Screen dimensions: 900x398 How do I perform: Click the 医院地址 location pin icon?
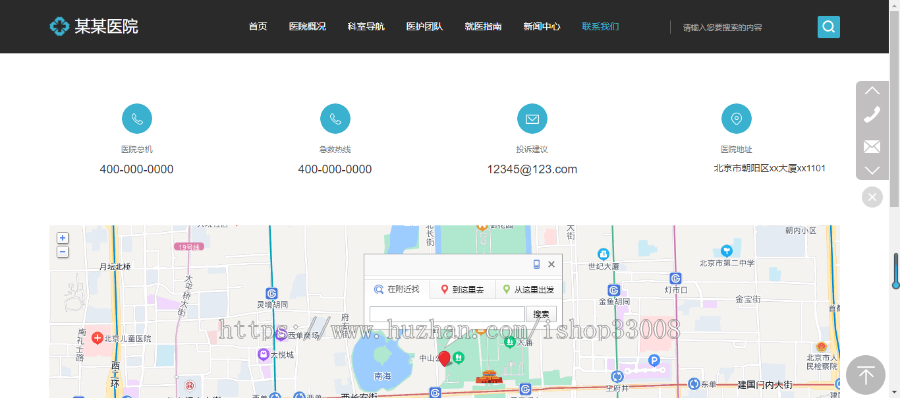click(x=736, y=119)
